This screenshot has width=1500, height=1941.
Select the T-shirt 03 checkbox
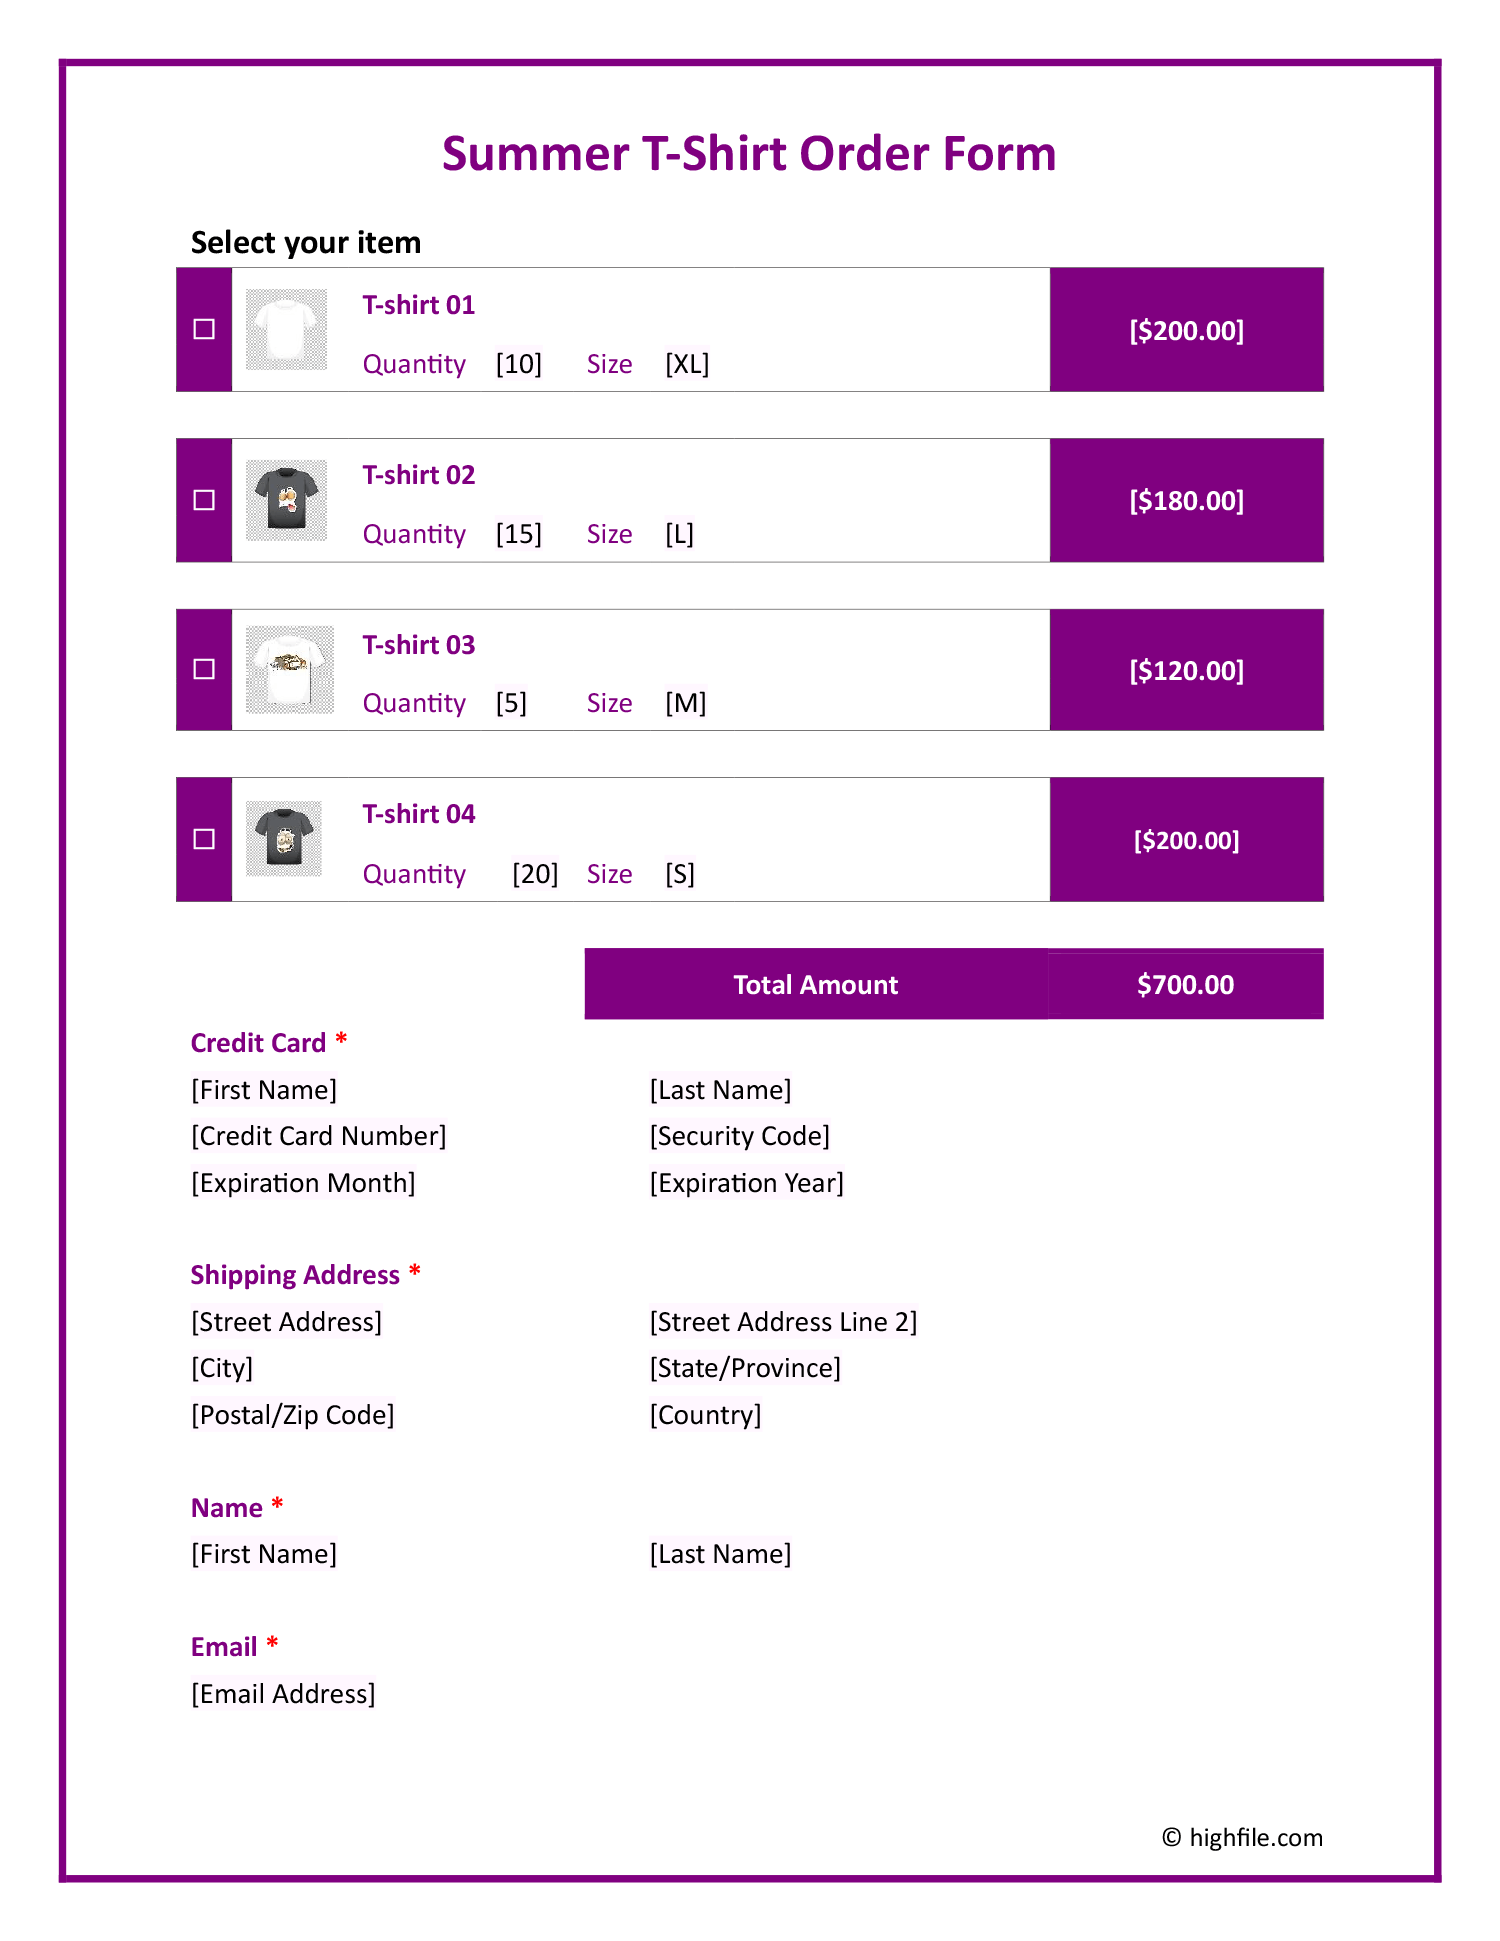(204, 669)
